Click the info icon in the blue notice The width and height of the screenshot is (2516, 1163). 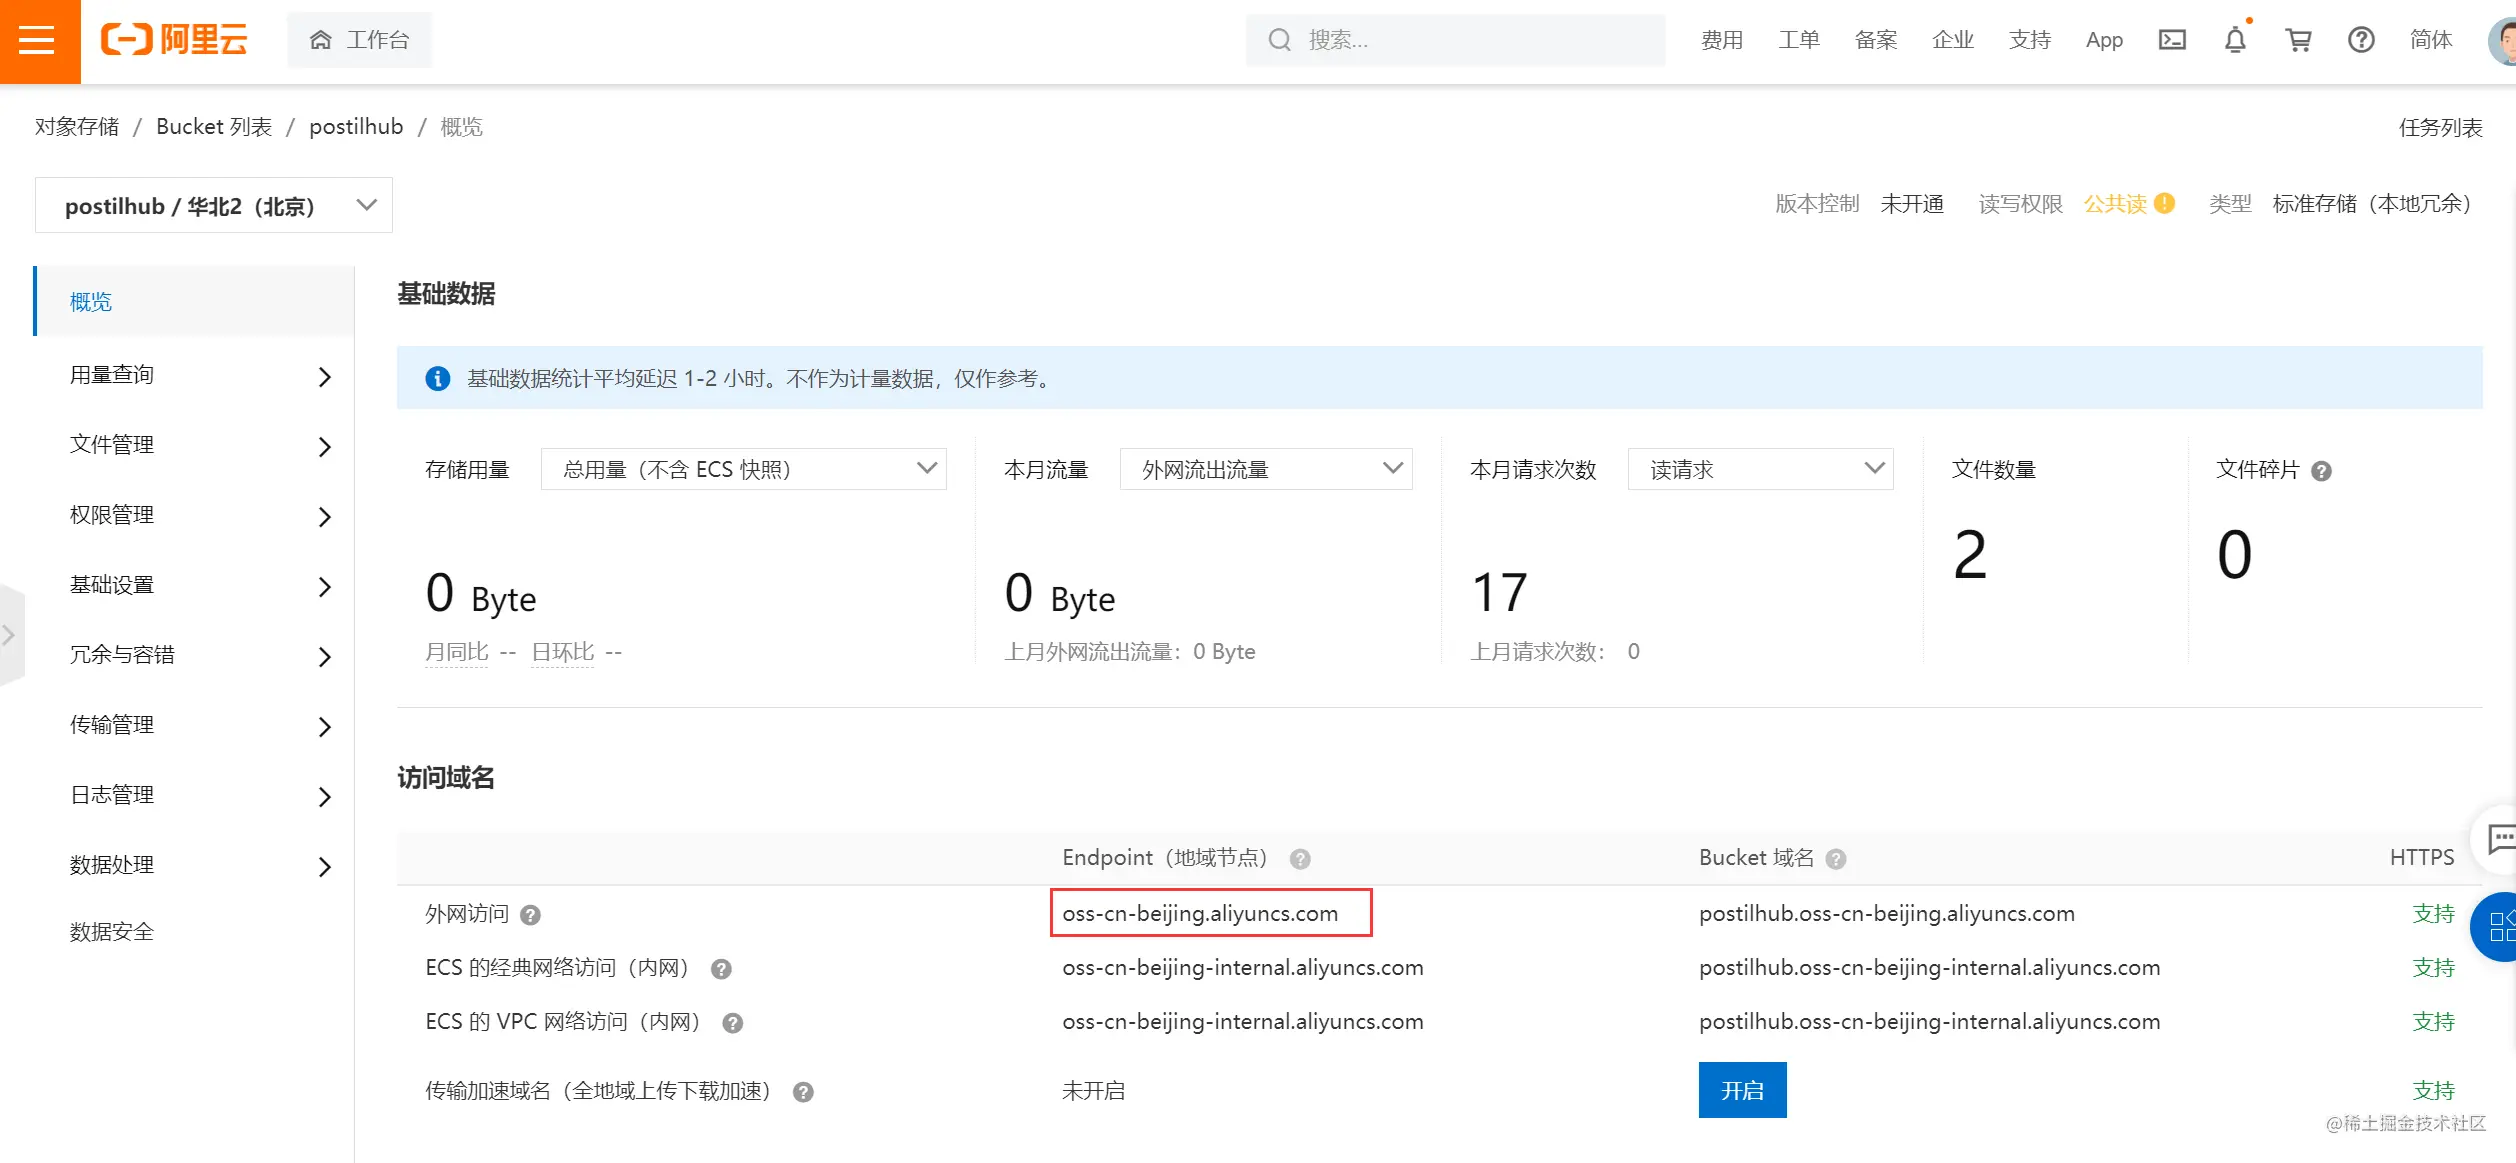pos(438,378)
